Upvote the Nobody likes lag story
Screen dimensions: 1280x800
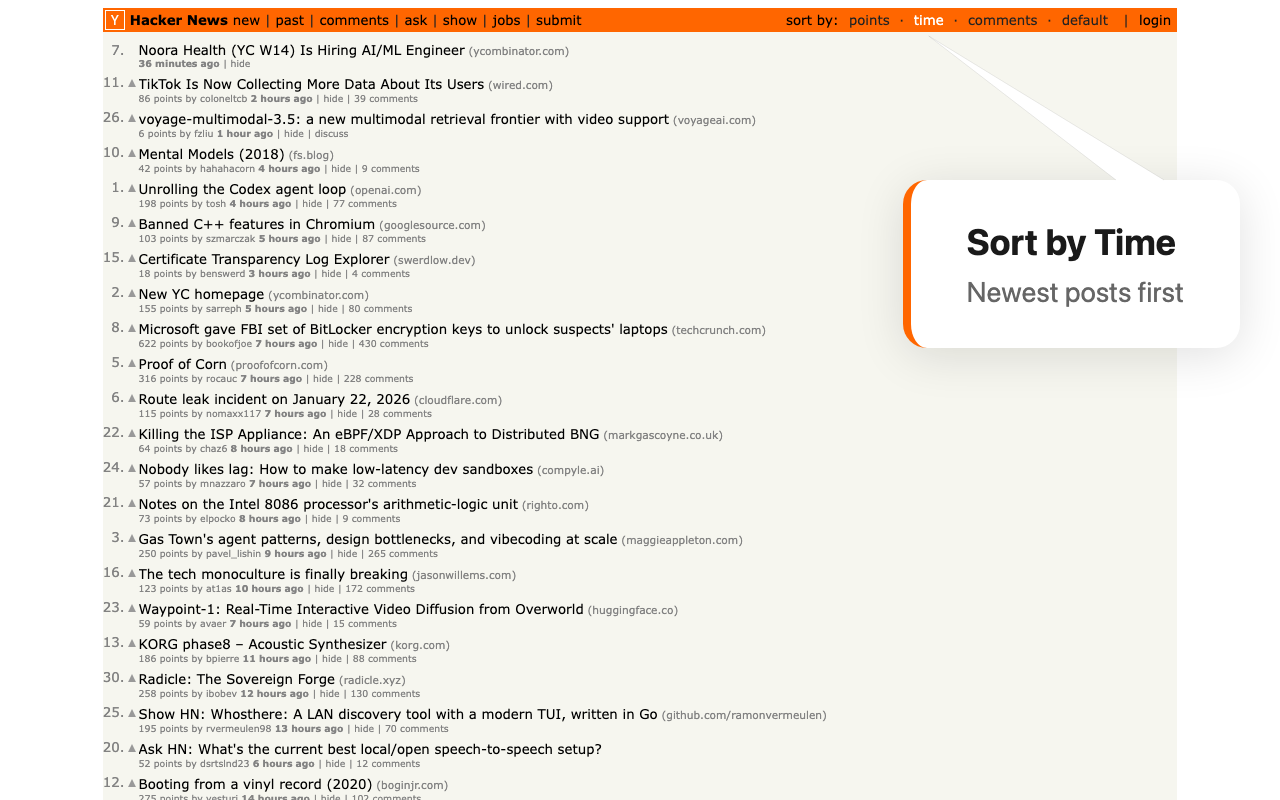point(132,468)
